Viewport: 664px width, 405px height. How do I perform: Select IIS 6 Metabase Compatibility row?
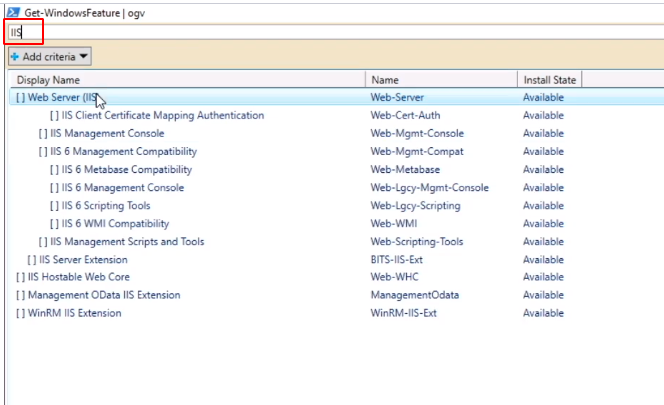(x=336, y=169)
